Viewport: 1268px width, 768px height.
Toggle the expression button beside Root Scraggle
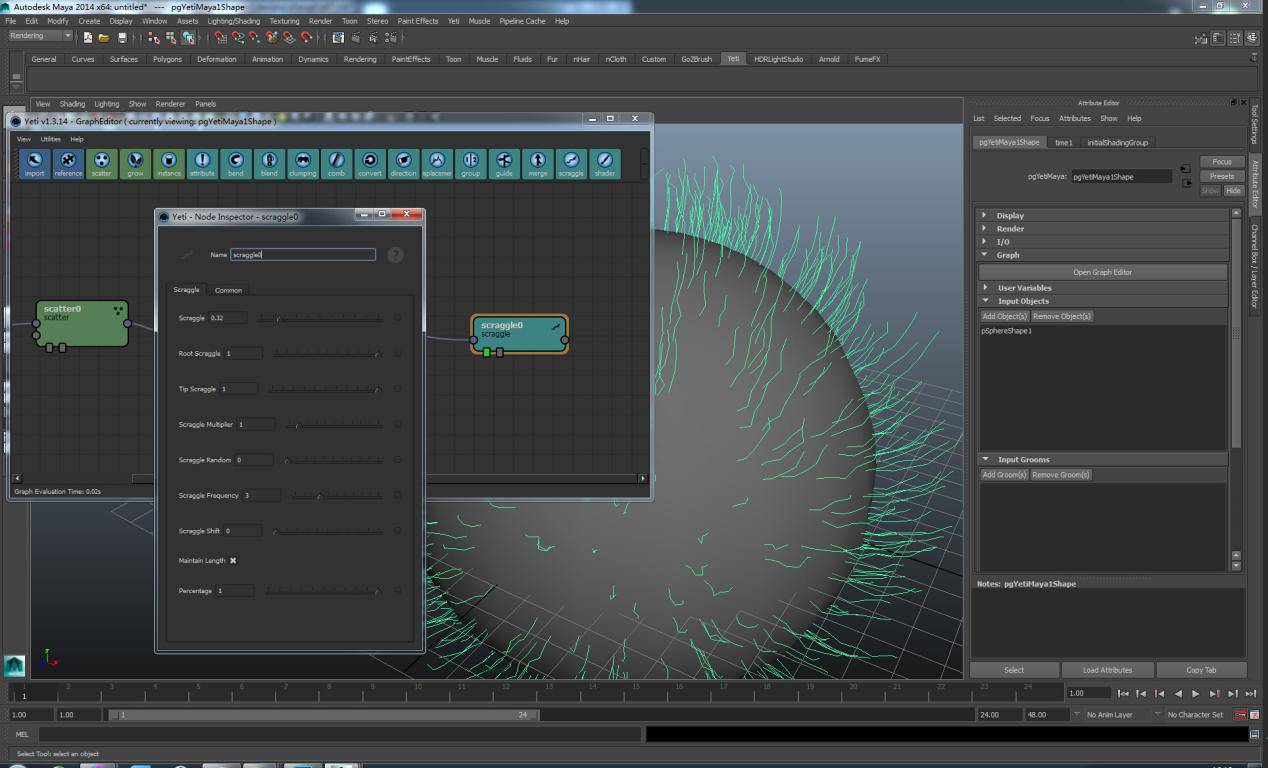[398, 353]
